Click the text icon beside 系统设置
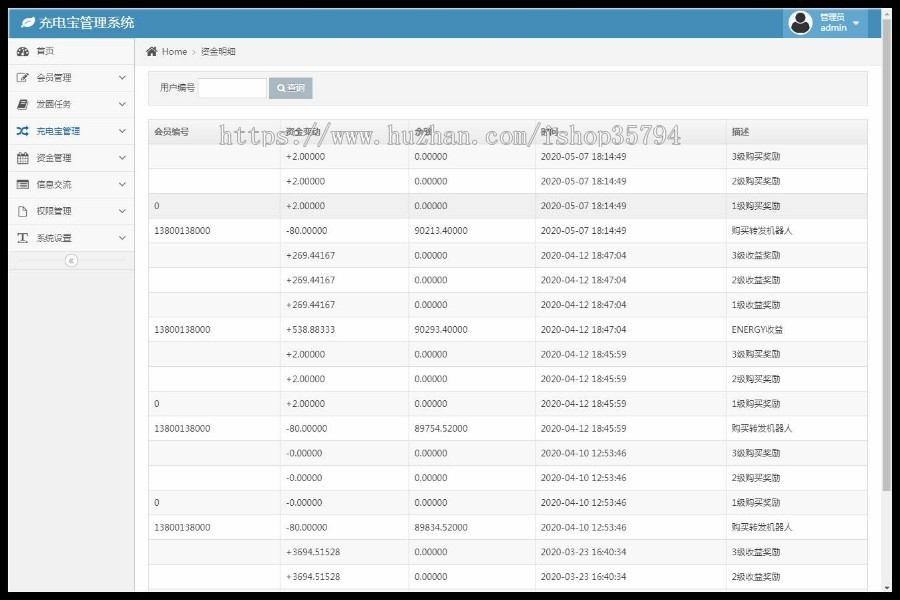Image resolution: width=900 pixels, height=600 pixels. click(x=23, y=238)
